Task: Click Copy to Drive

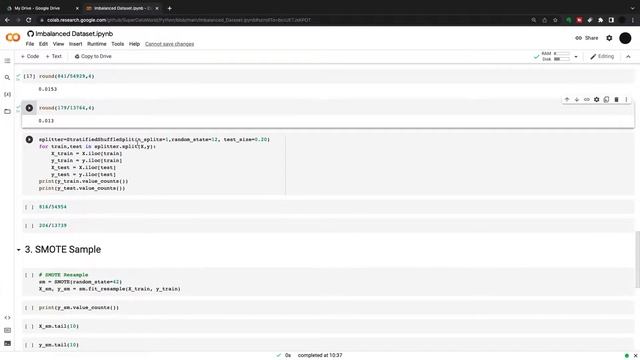Action: point(93,56)
